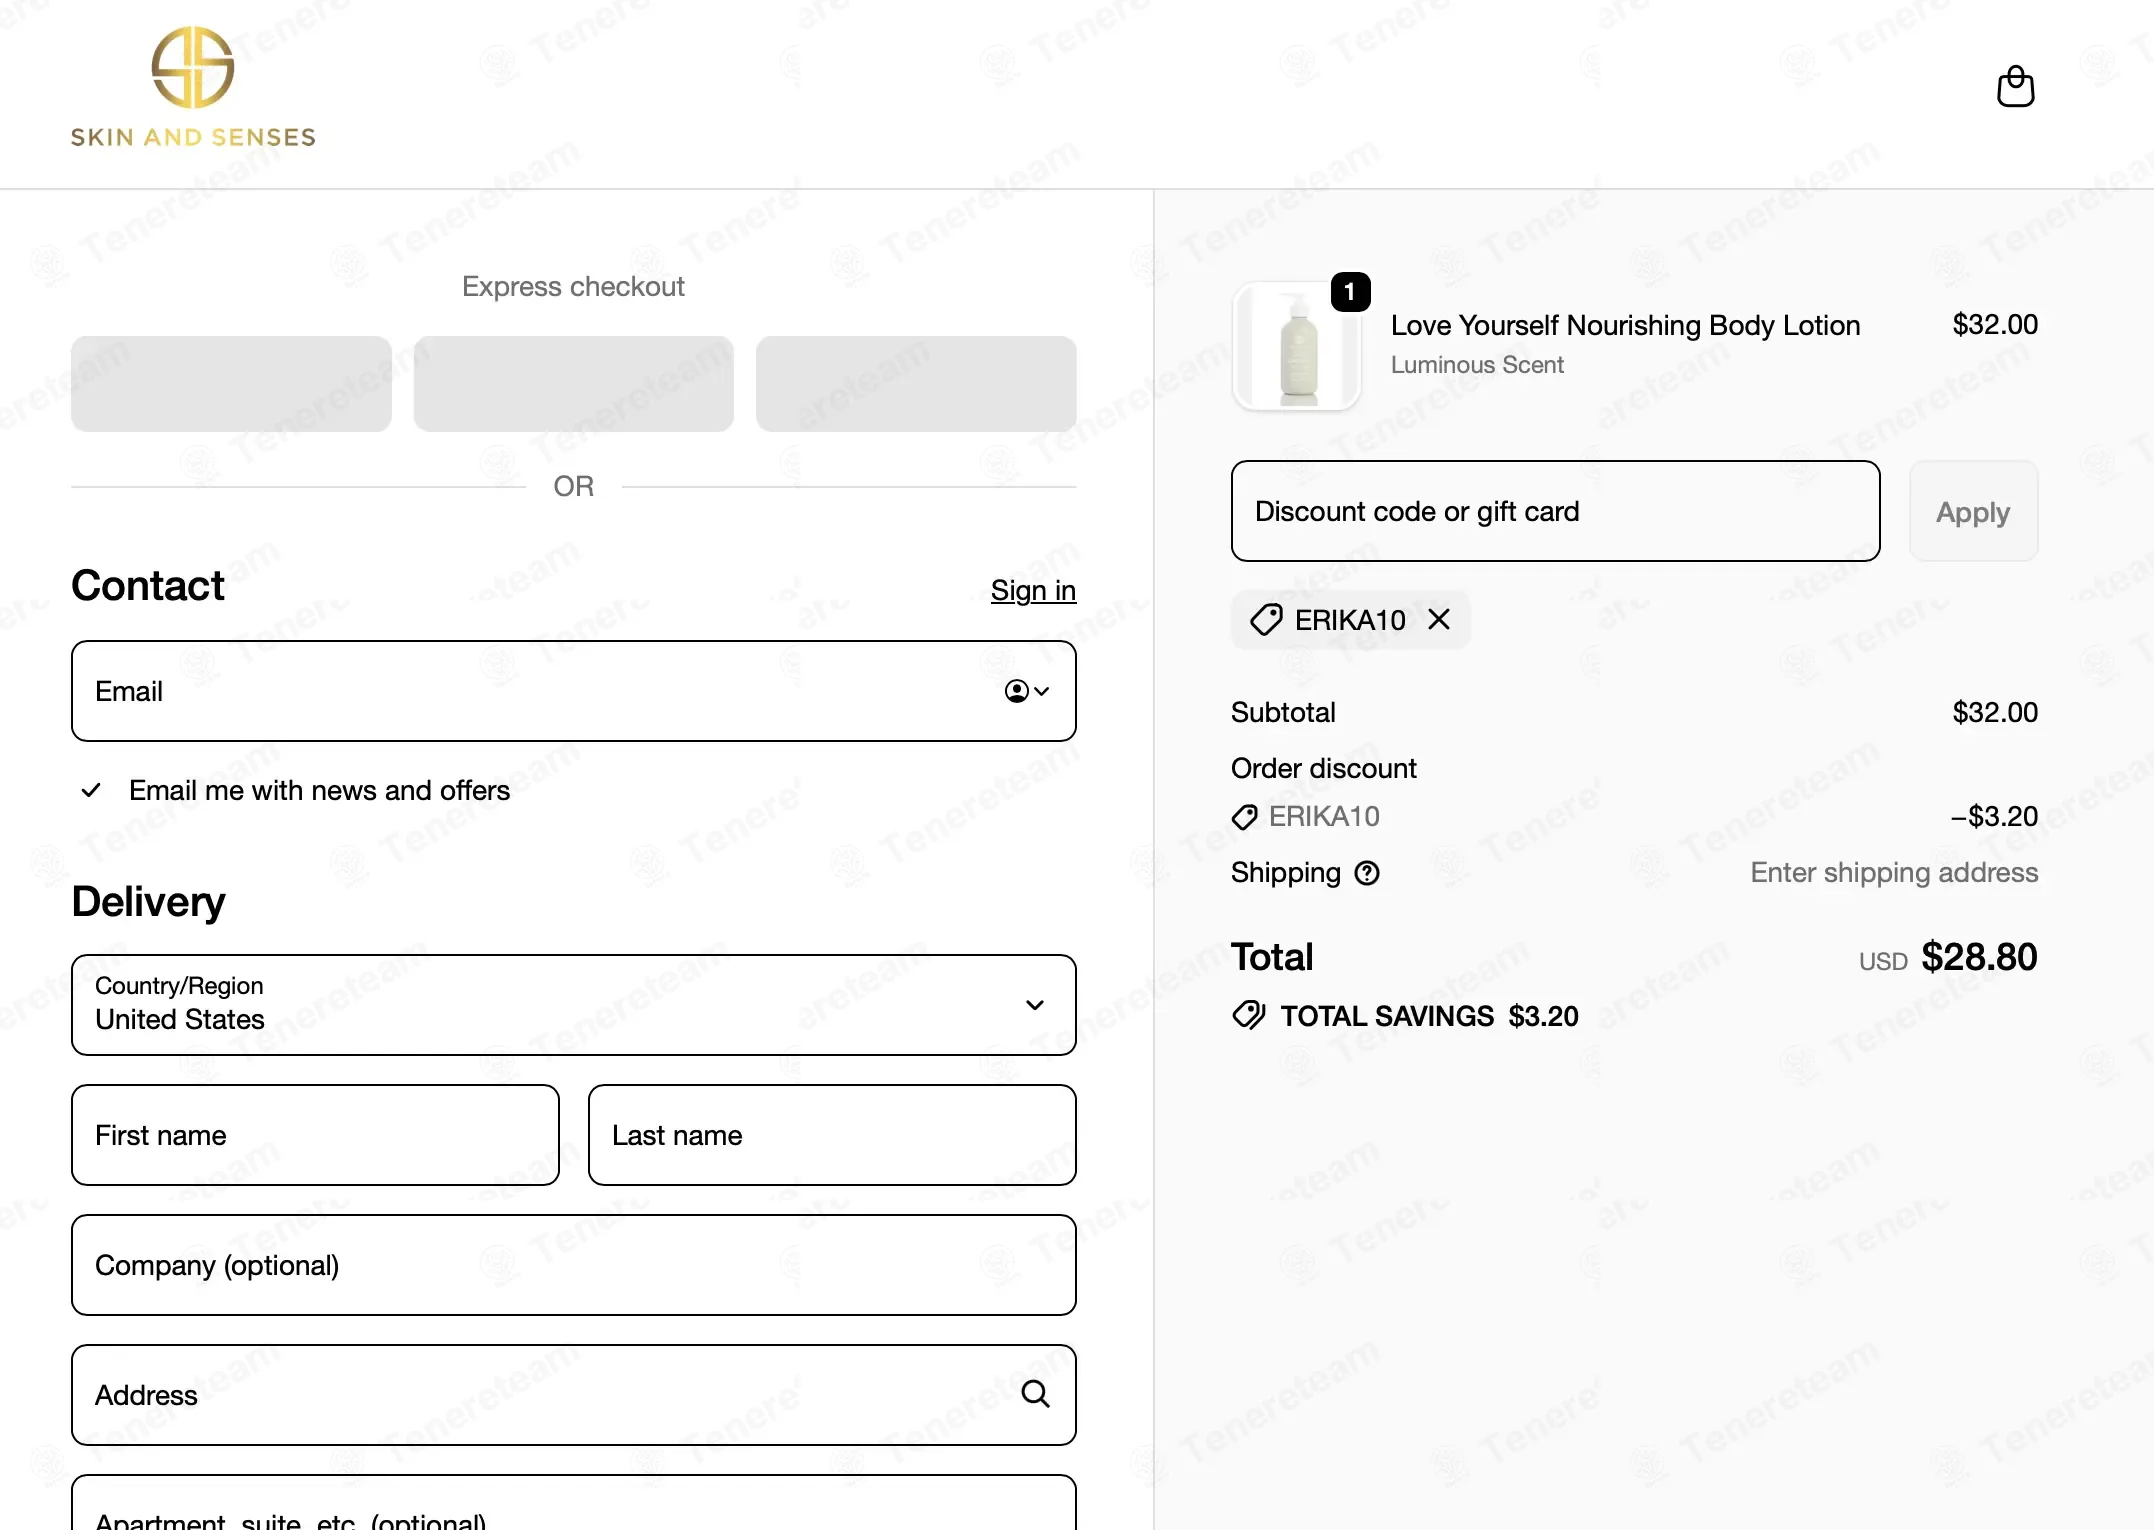The width and height of the screenshot is (2154, 1530).
Task: Focus the First name field
Action: pyautogui.click(x=315, y=1135)
